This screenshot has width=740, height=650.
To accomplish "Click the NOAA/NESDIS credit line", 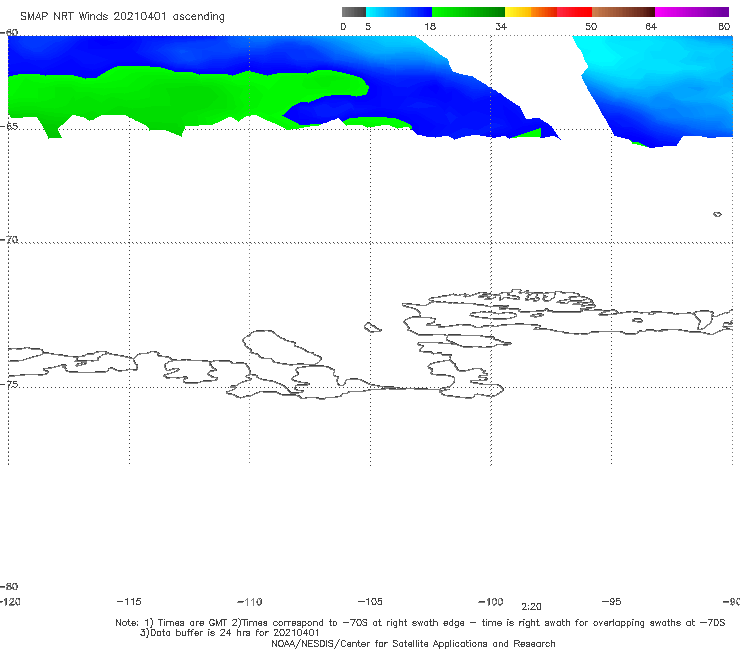I will click(413, 643).
